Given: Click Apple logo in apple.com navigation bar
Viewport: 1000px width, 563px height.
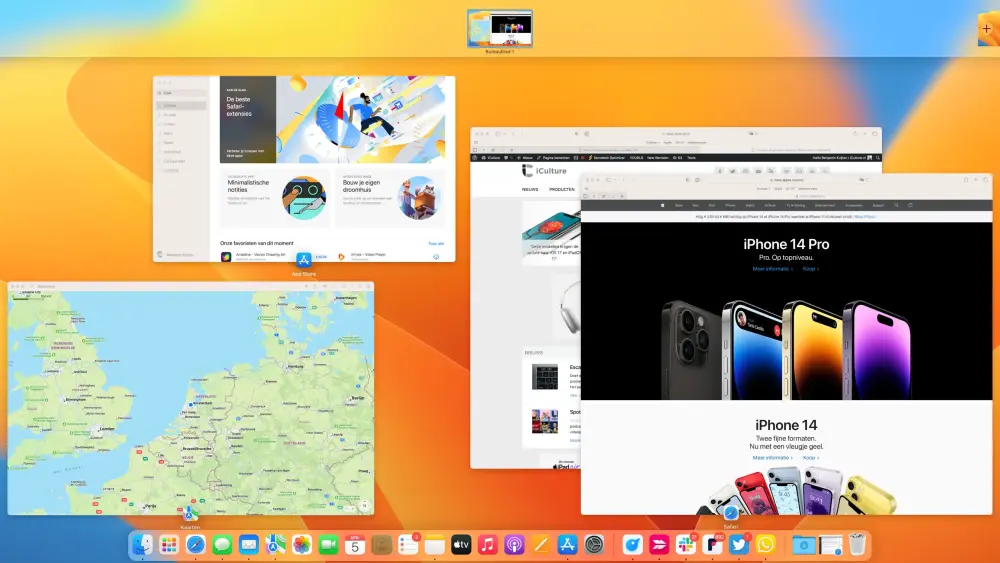Looking at the screenshot, I should coord(663,205).
